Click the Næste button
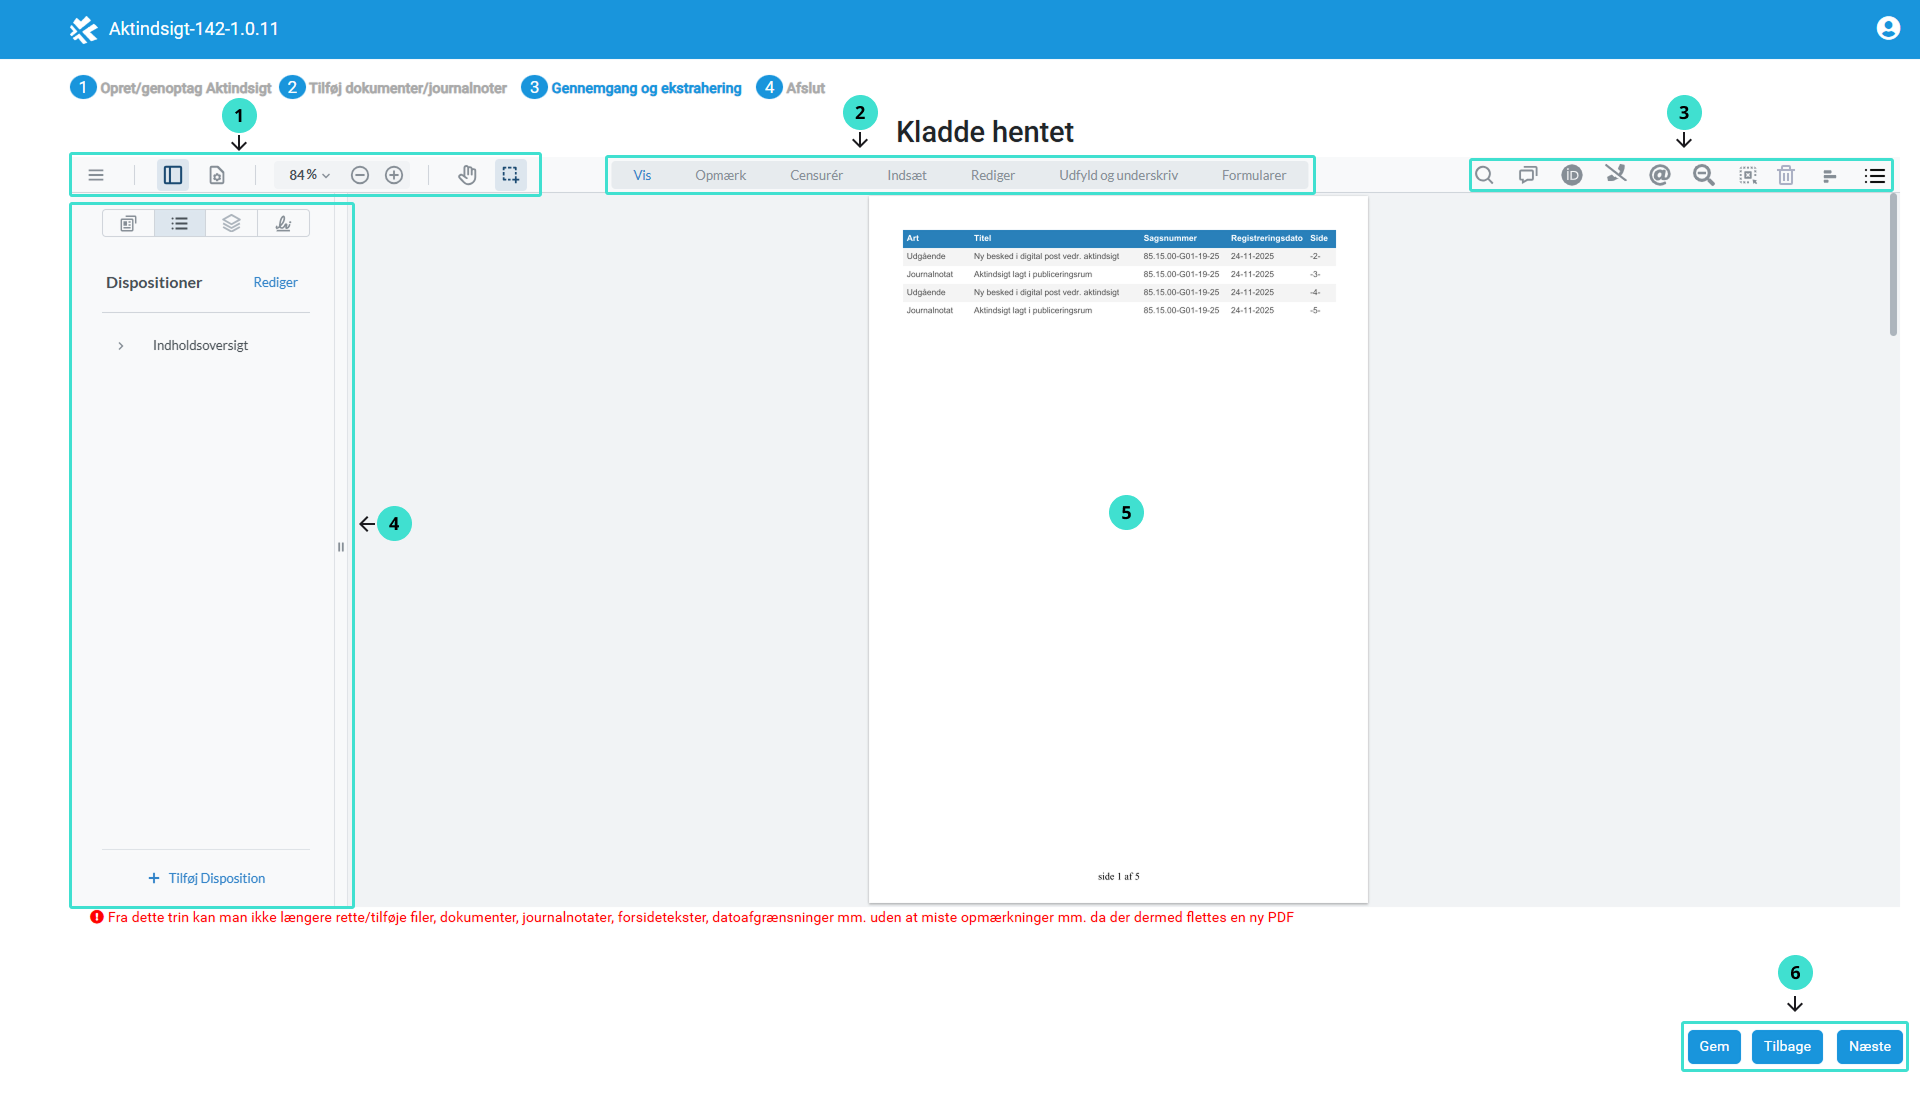Screen dimensions: 1920x1105 [x=1869, y=1046]
